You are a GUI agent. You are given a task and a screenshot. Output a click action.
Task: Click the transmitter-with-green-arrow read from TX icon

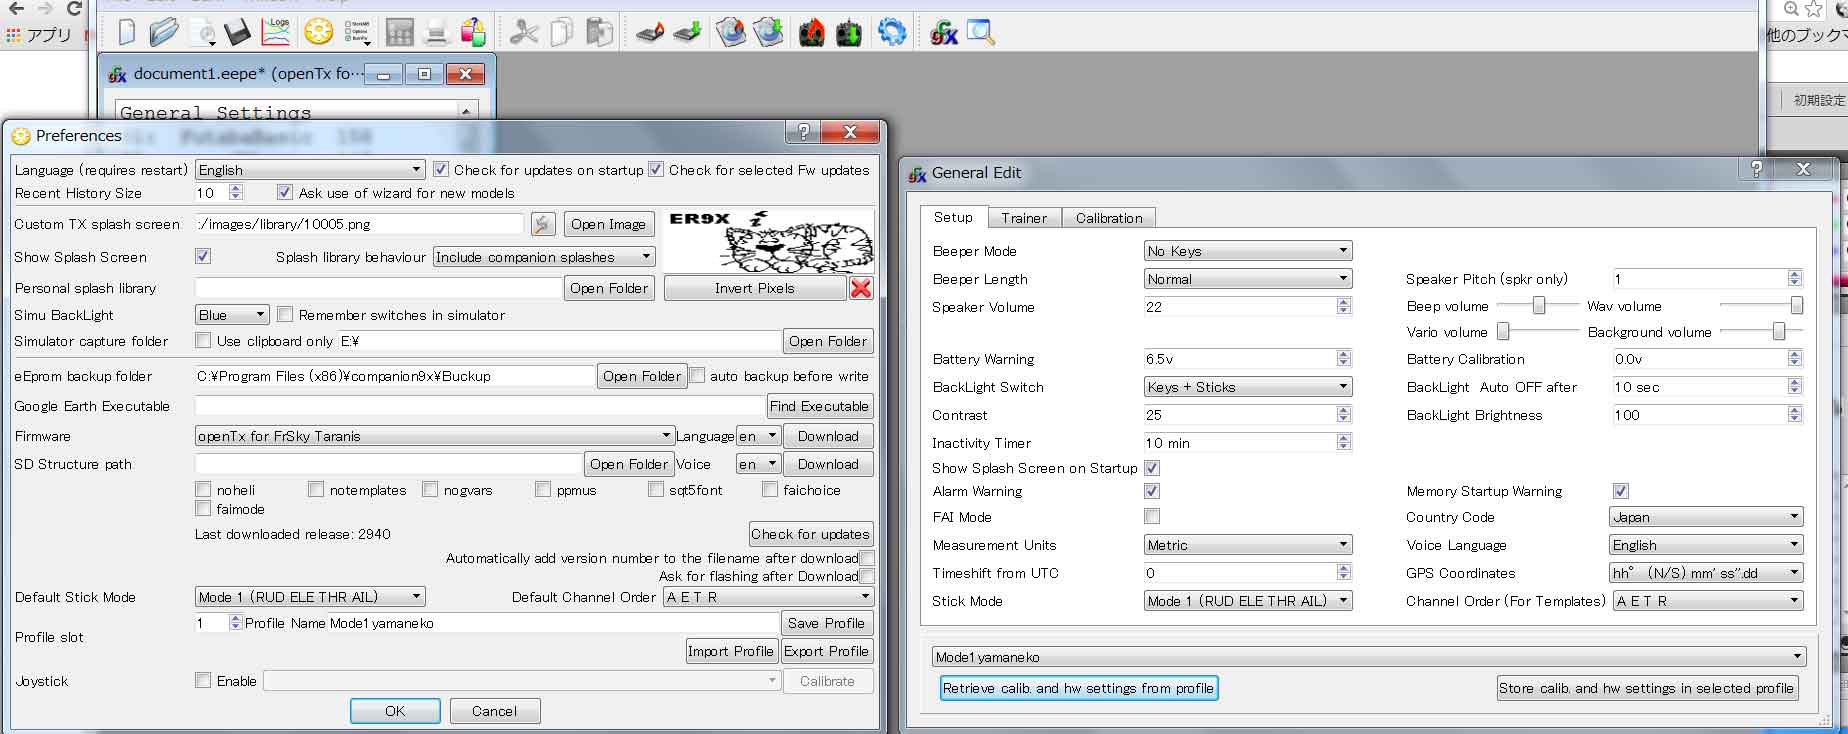click(849, 34)
